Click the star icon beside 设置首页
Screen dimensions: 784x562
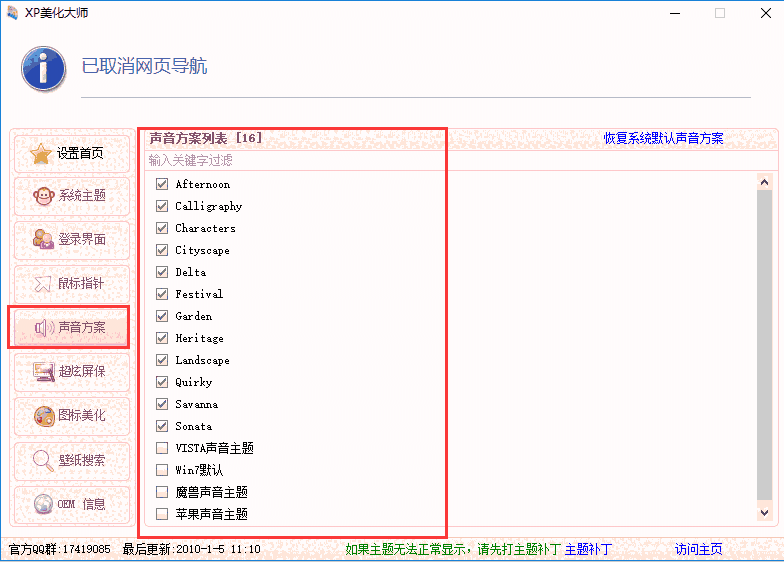point(40,154)
